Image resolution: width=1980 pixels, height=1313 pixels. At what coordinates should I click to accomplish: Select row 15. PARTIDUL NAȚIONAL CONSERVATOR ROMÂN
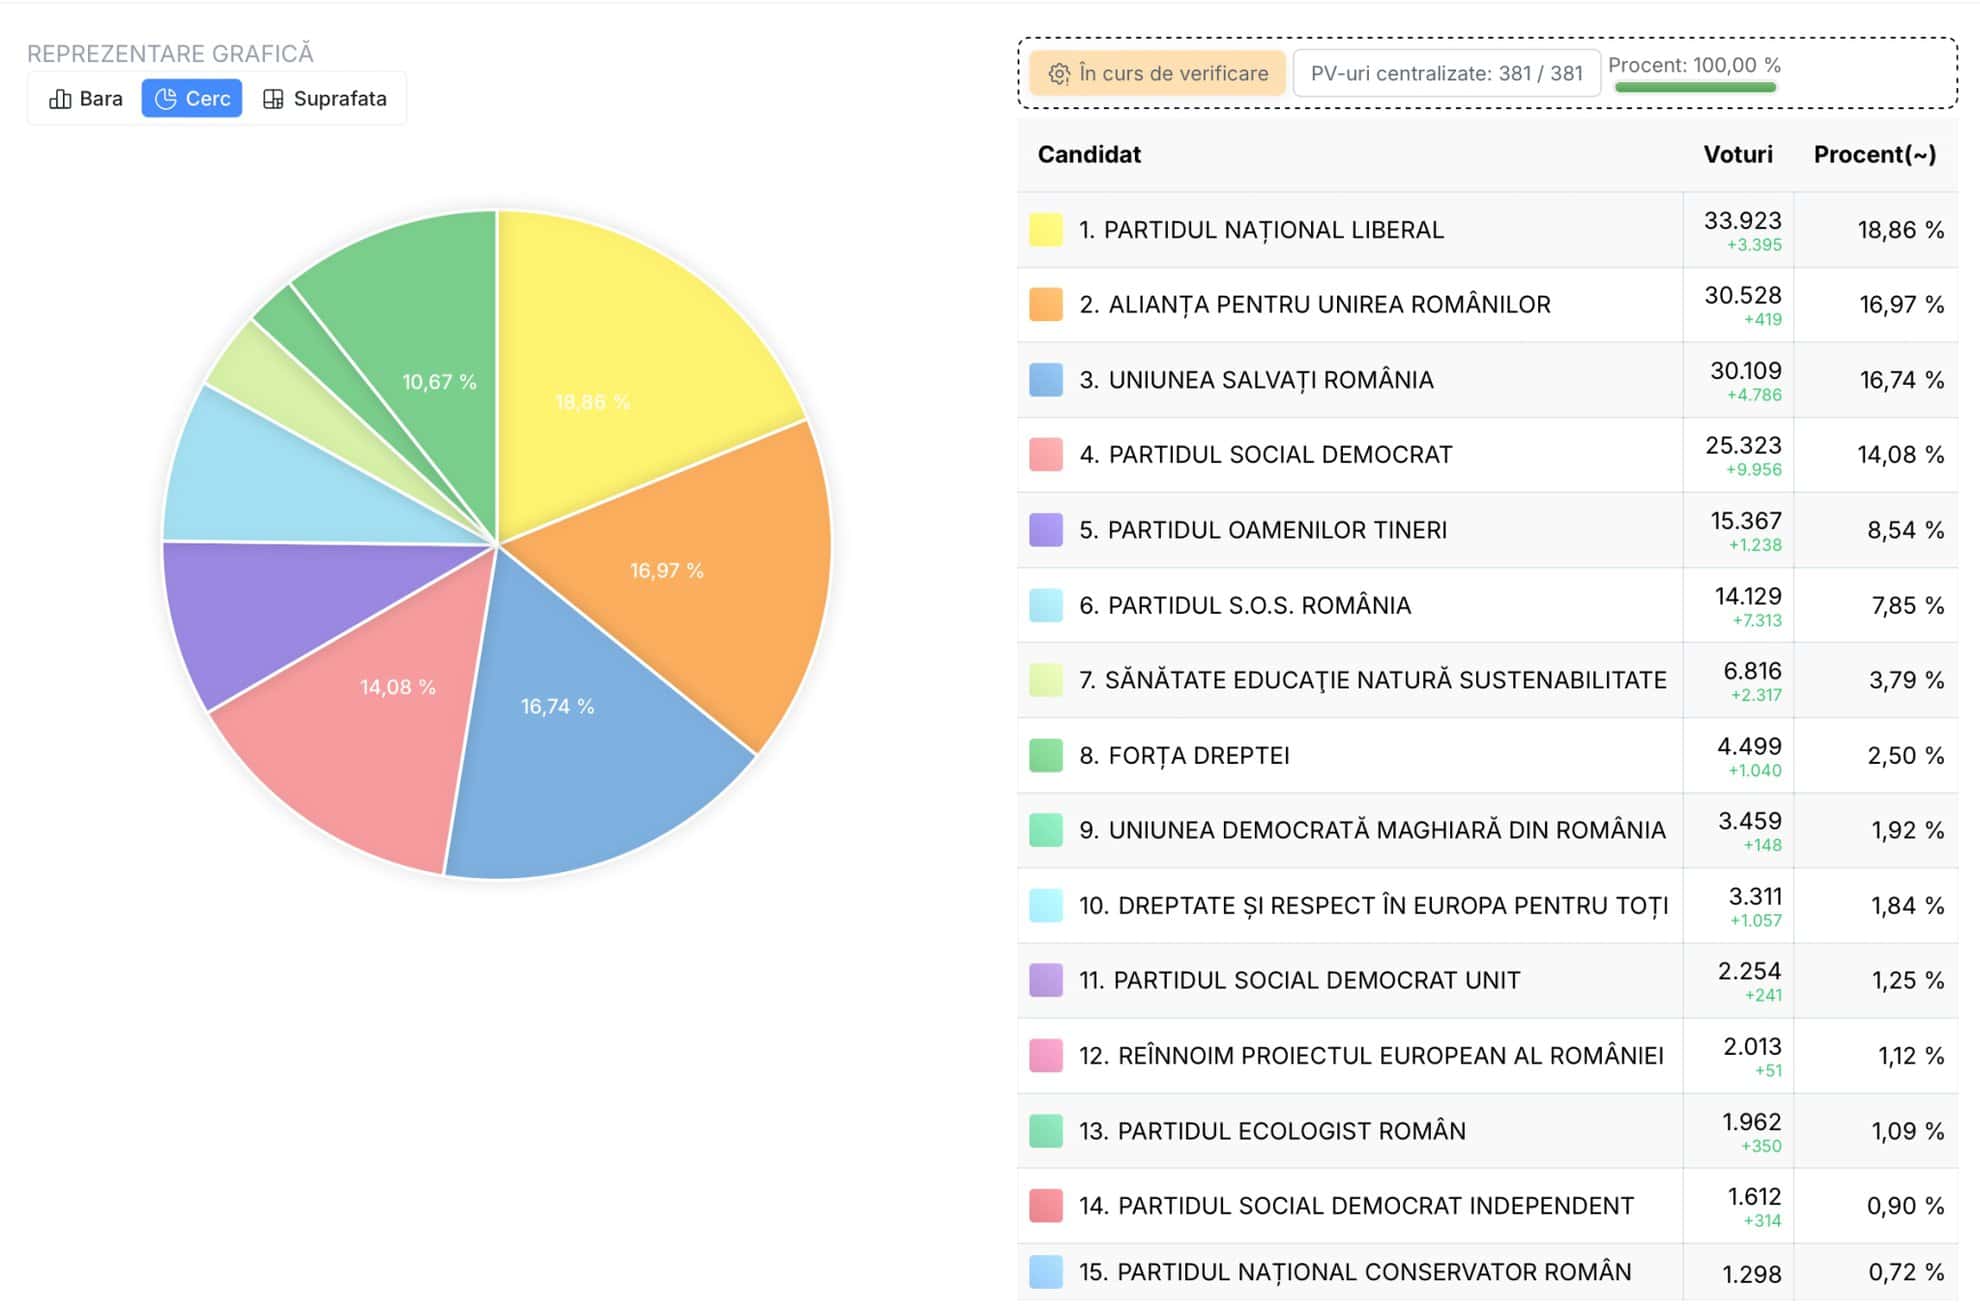tap(1487, 1273)
